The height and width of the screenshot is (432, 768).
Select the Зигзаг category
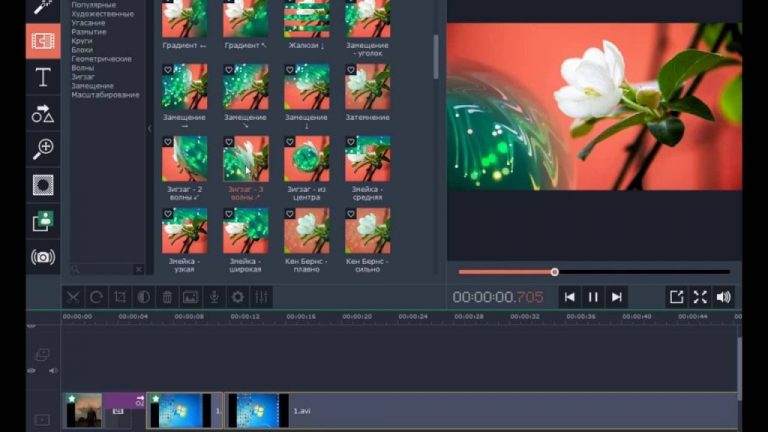(x=83, y=76)
